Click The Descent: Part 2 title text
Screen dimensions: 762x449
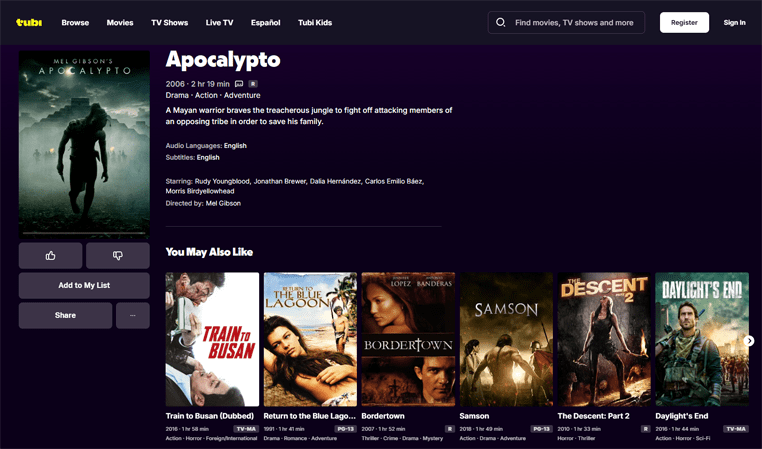(593, 416)
